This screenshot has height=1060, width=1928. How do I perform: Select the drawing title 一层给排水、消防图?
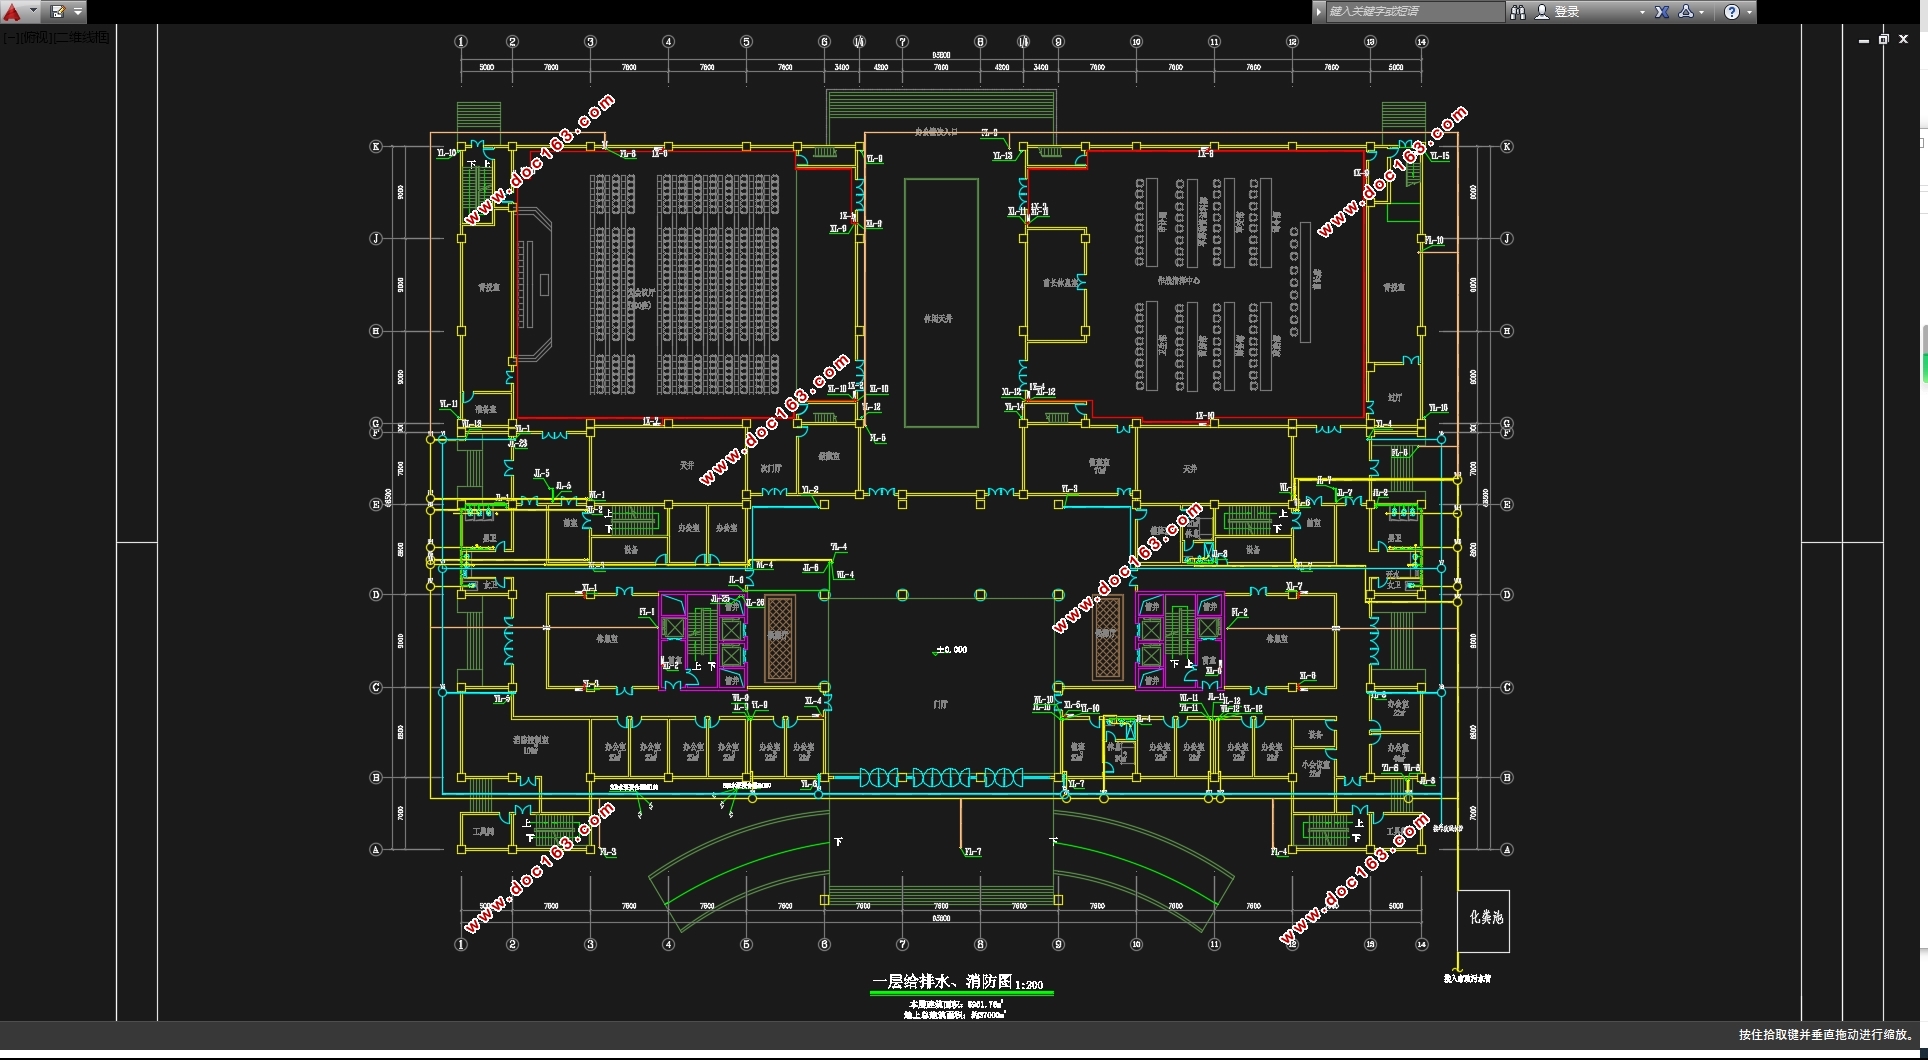click(x=943, y=982)
